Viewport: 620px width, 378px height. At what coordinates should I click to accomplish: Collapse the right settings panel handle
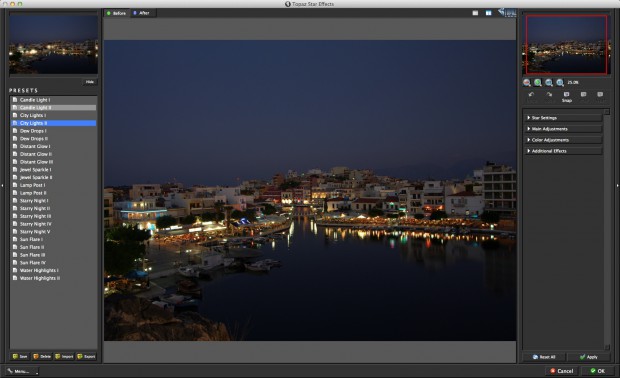pyautogui.click(x=618, y=185)
